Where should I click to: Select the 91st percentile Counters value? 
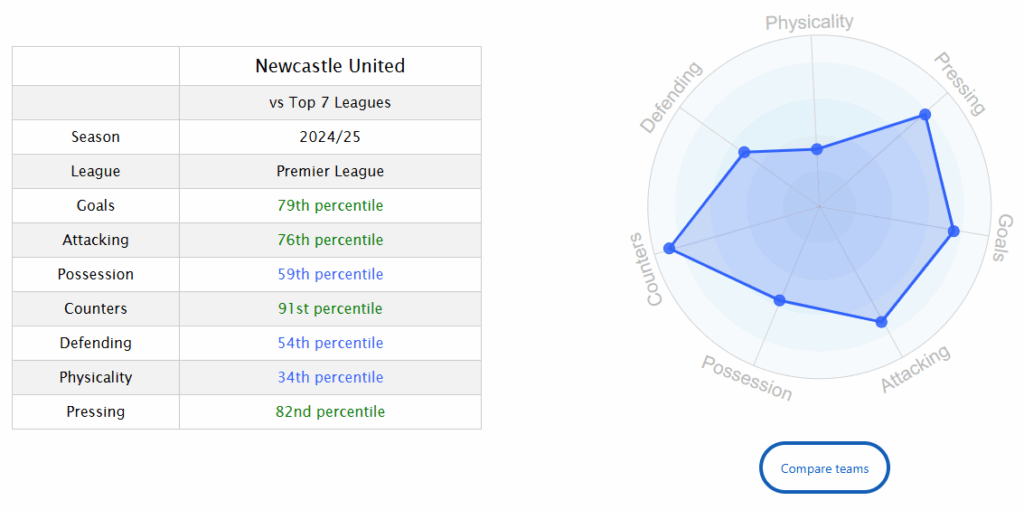click(330, 309)
